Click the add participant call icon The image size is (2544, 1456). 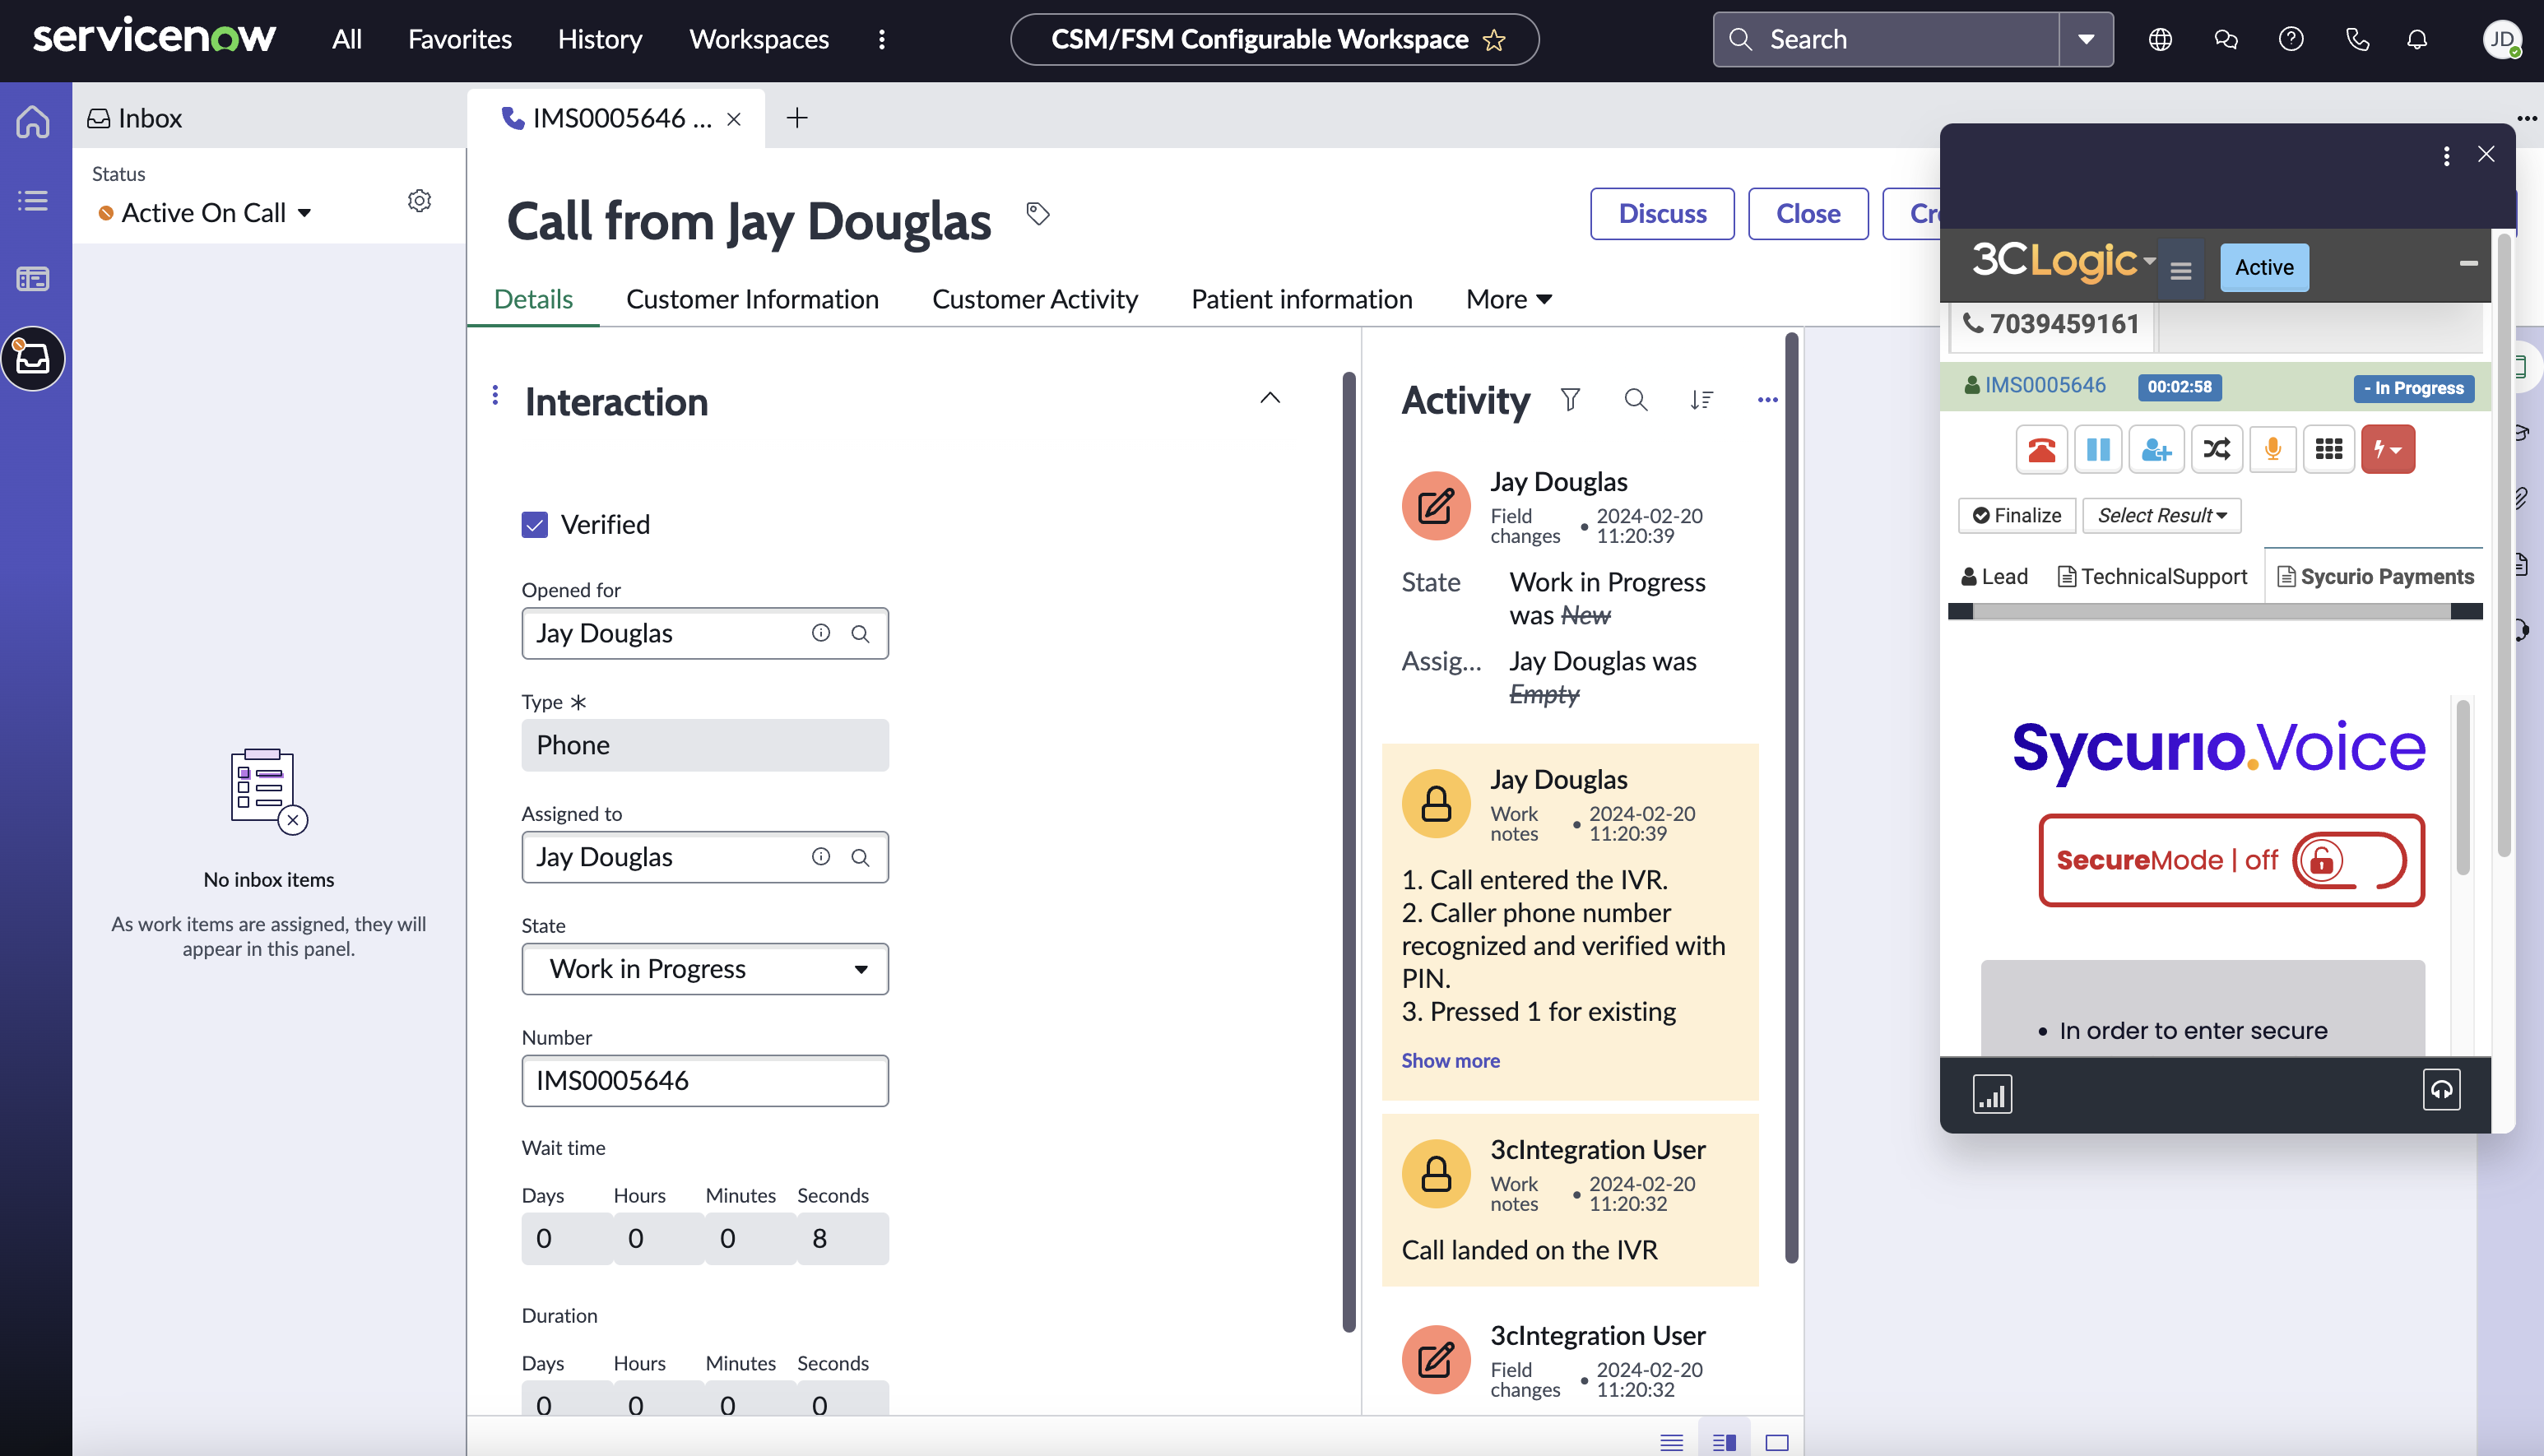[2154, 449]
